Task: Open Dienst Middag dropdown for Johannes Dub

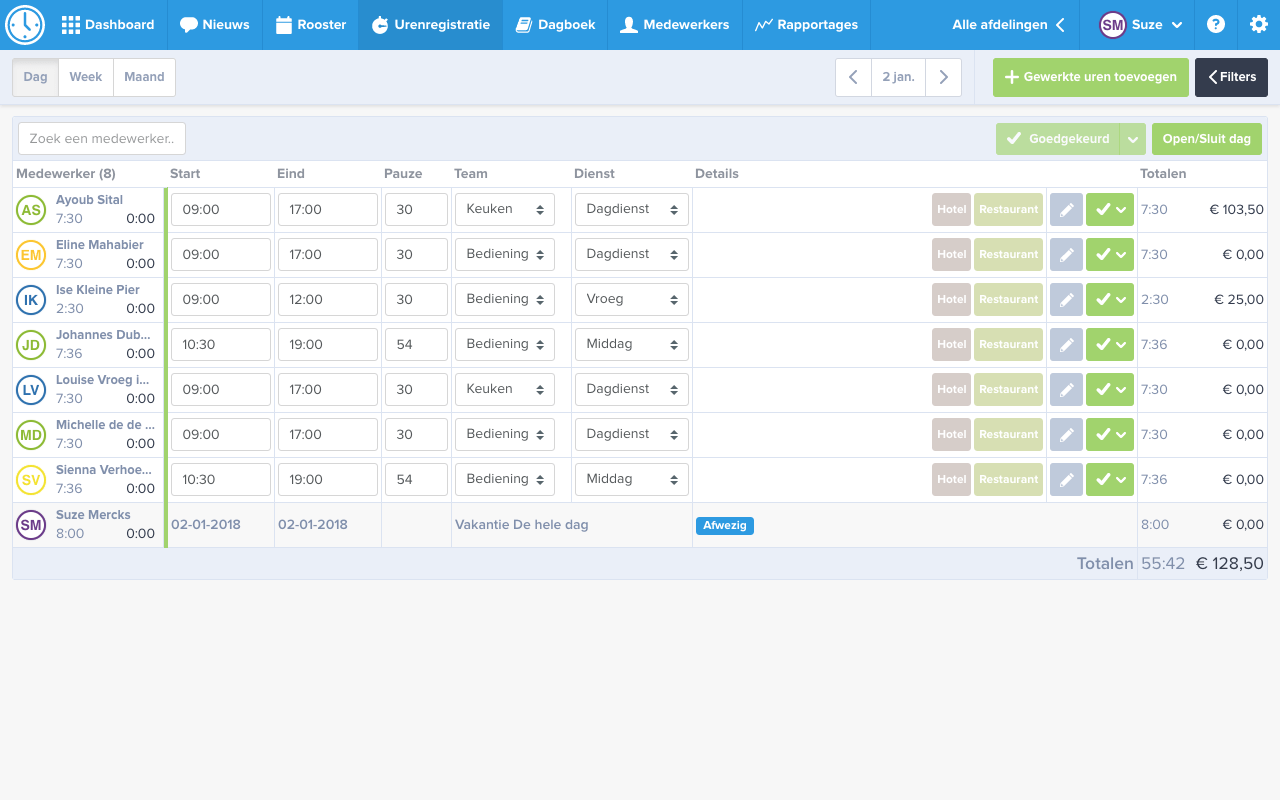Action: tap(631, 345)
